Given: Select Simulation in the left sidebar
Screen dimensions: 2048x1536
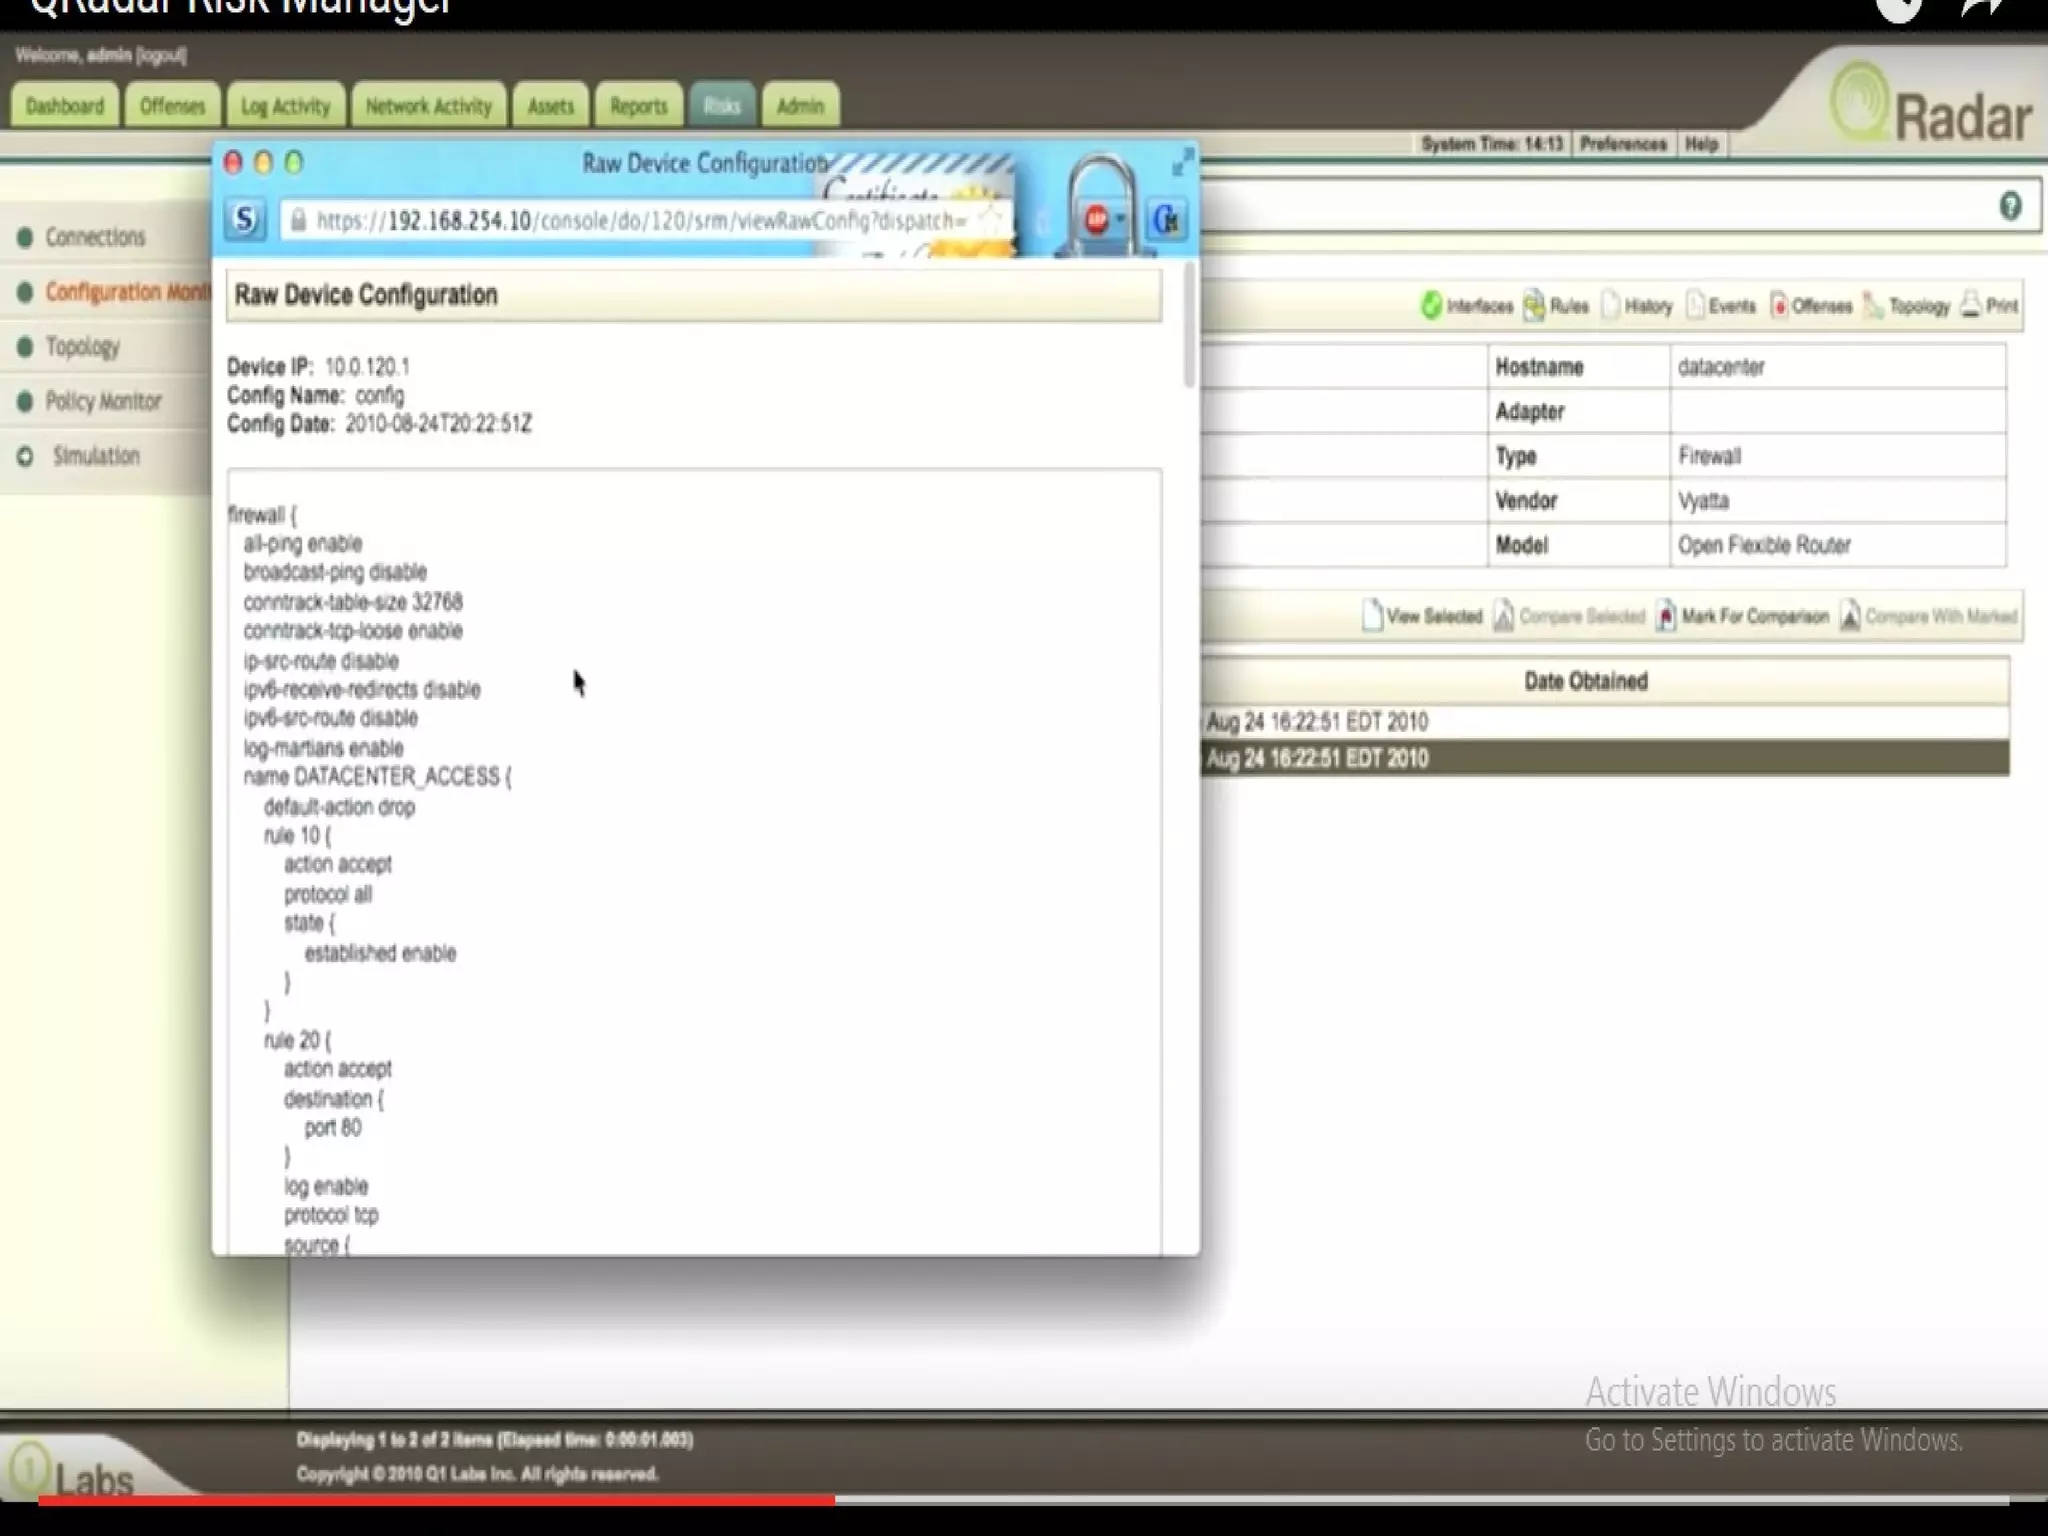Looking at the screenshot, I should pyautogui.click(x=95, y=456).
